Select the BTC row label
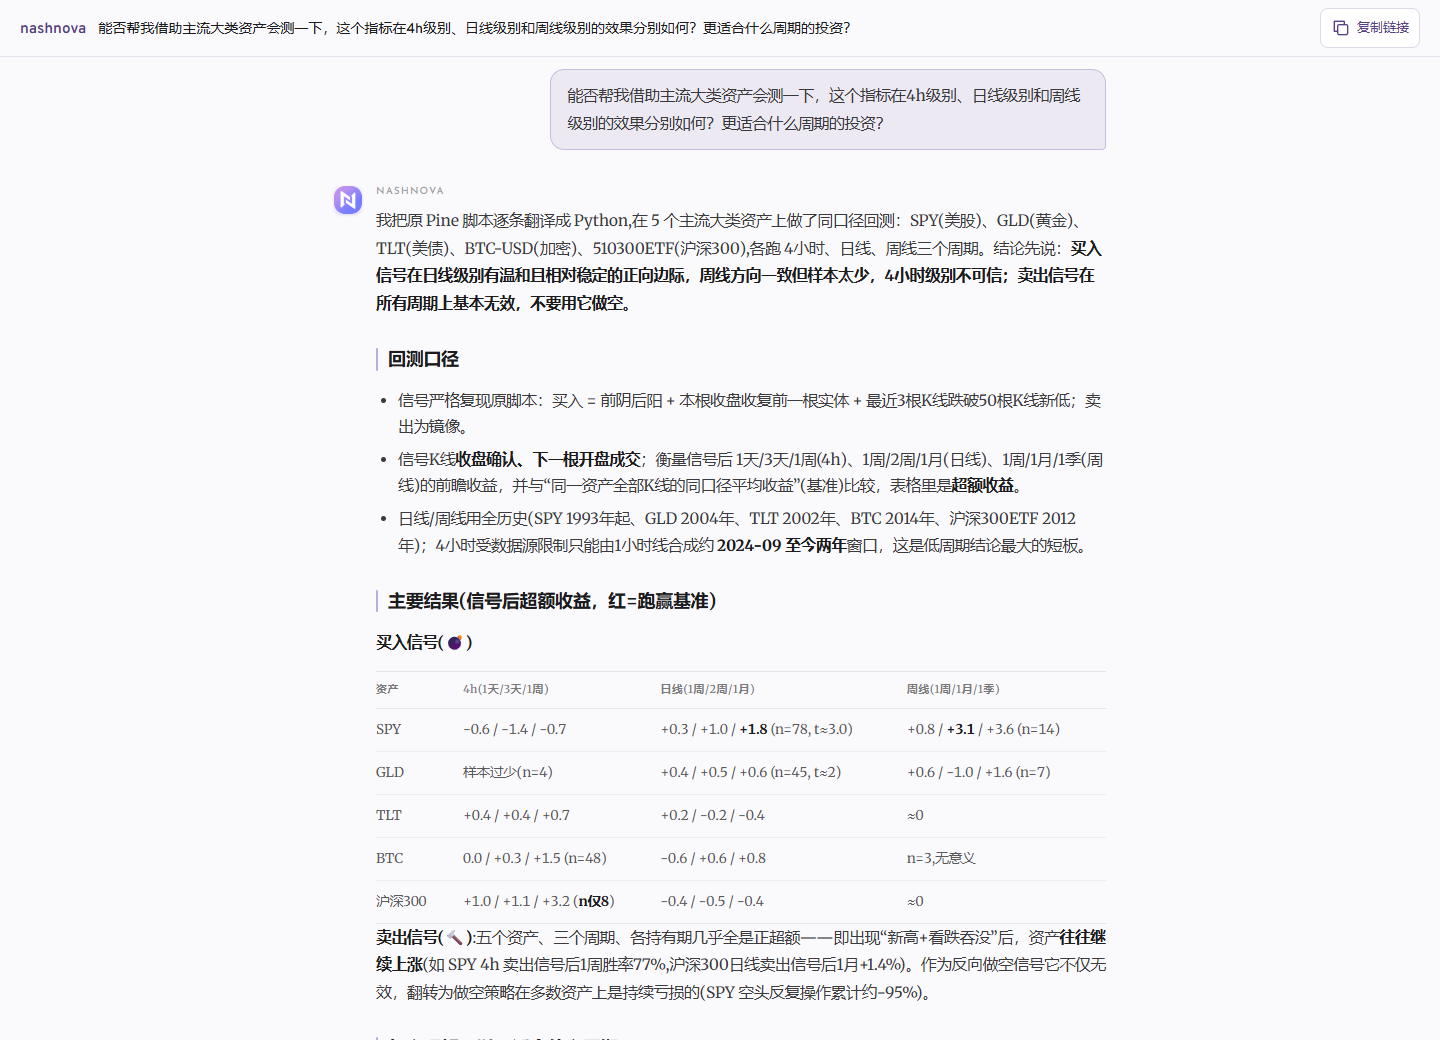 click(390, 858)
